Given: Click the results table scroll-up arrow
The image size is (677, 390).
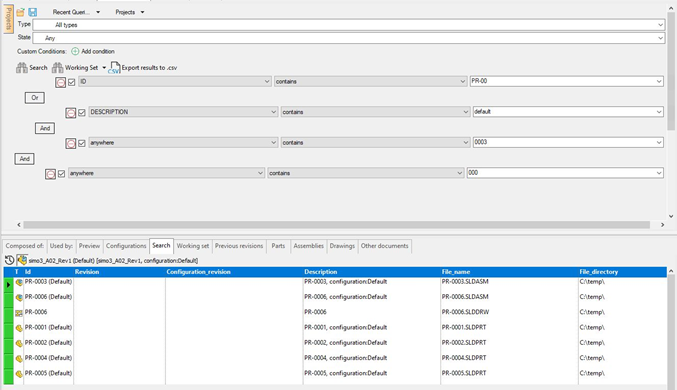Looking at the screenshot, I should pyautogui.click(x=671, y=271).
